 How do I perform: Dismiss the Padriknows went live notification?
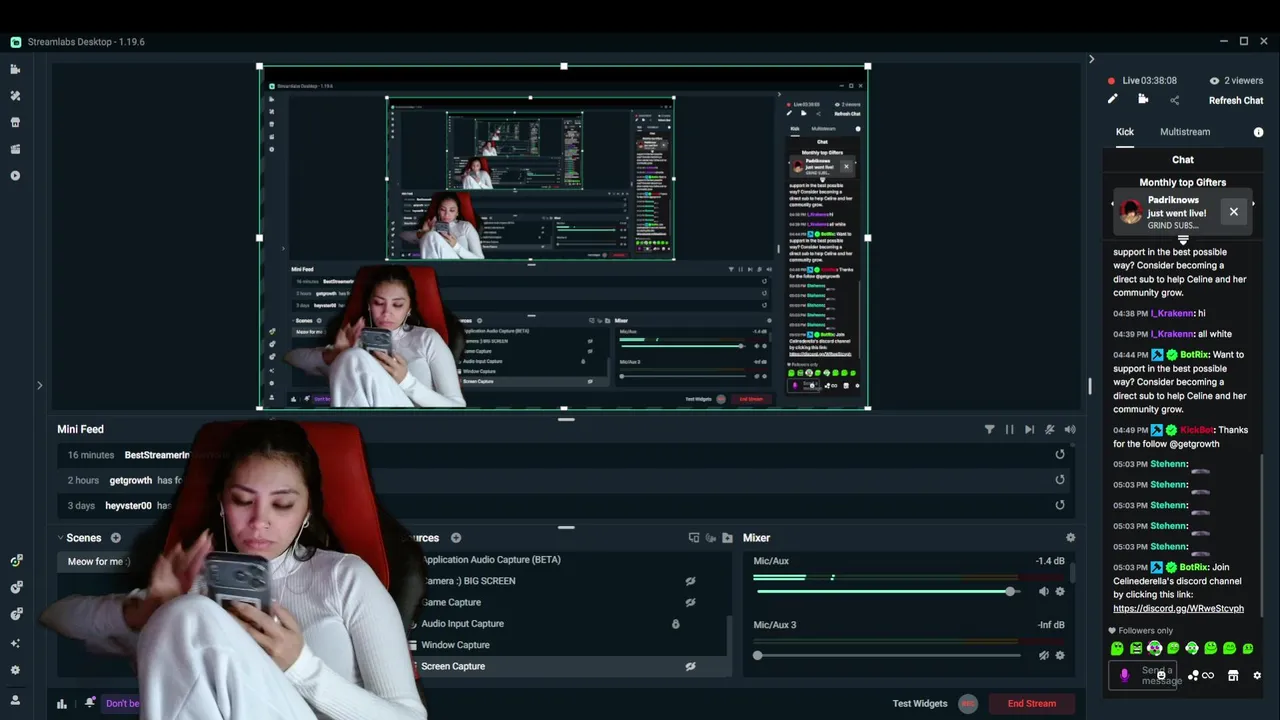click(x=1233, y=212)
